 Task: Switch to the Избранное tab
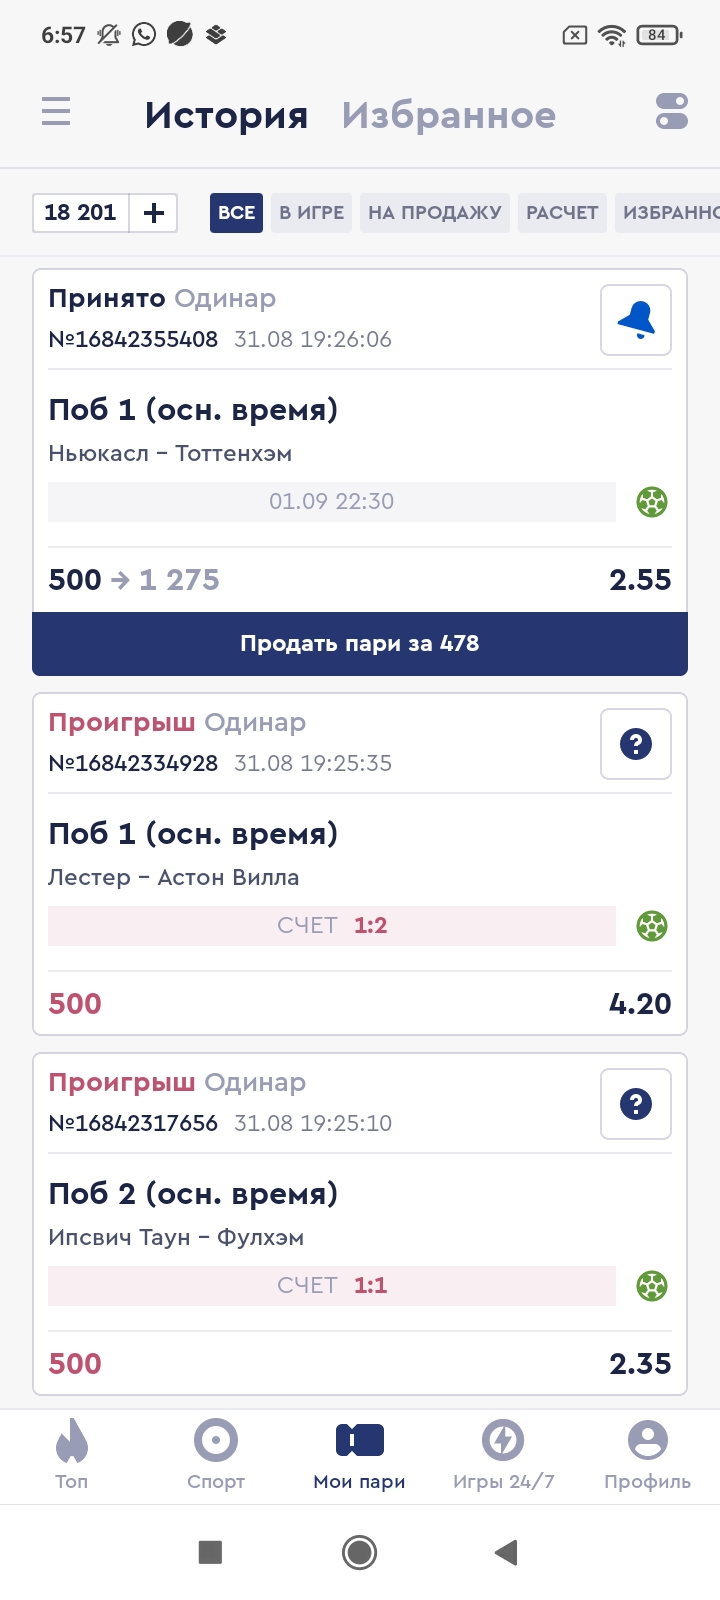click(448, 116)
